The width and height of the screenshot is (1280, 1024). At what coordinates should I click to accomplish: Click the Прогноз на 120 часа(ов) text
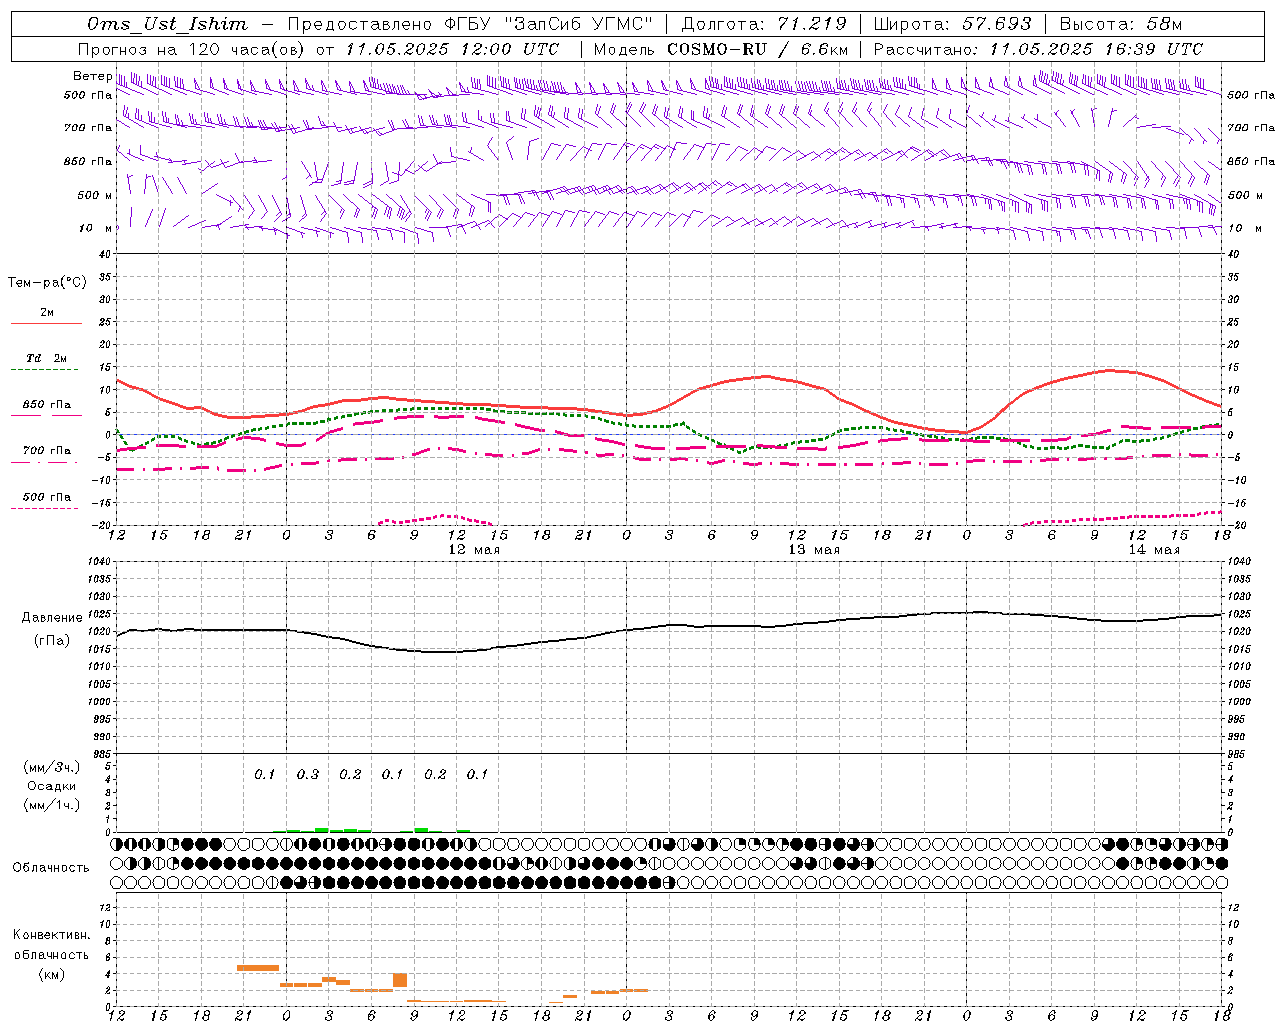point(193,49)
